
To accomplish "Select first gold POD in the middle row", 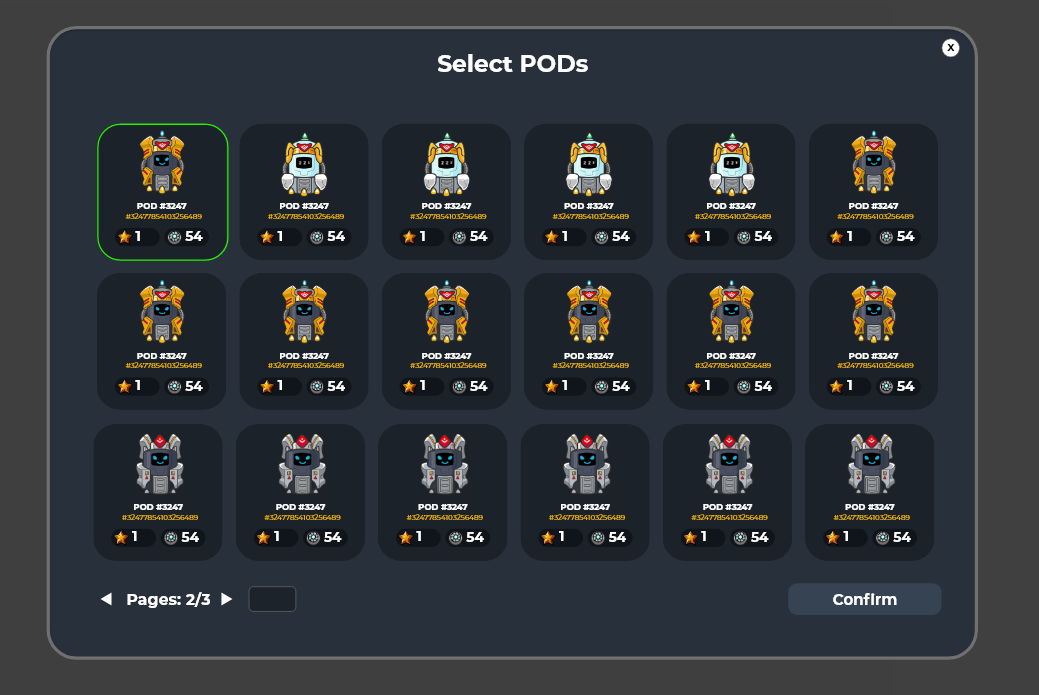I will point(162,341).
